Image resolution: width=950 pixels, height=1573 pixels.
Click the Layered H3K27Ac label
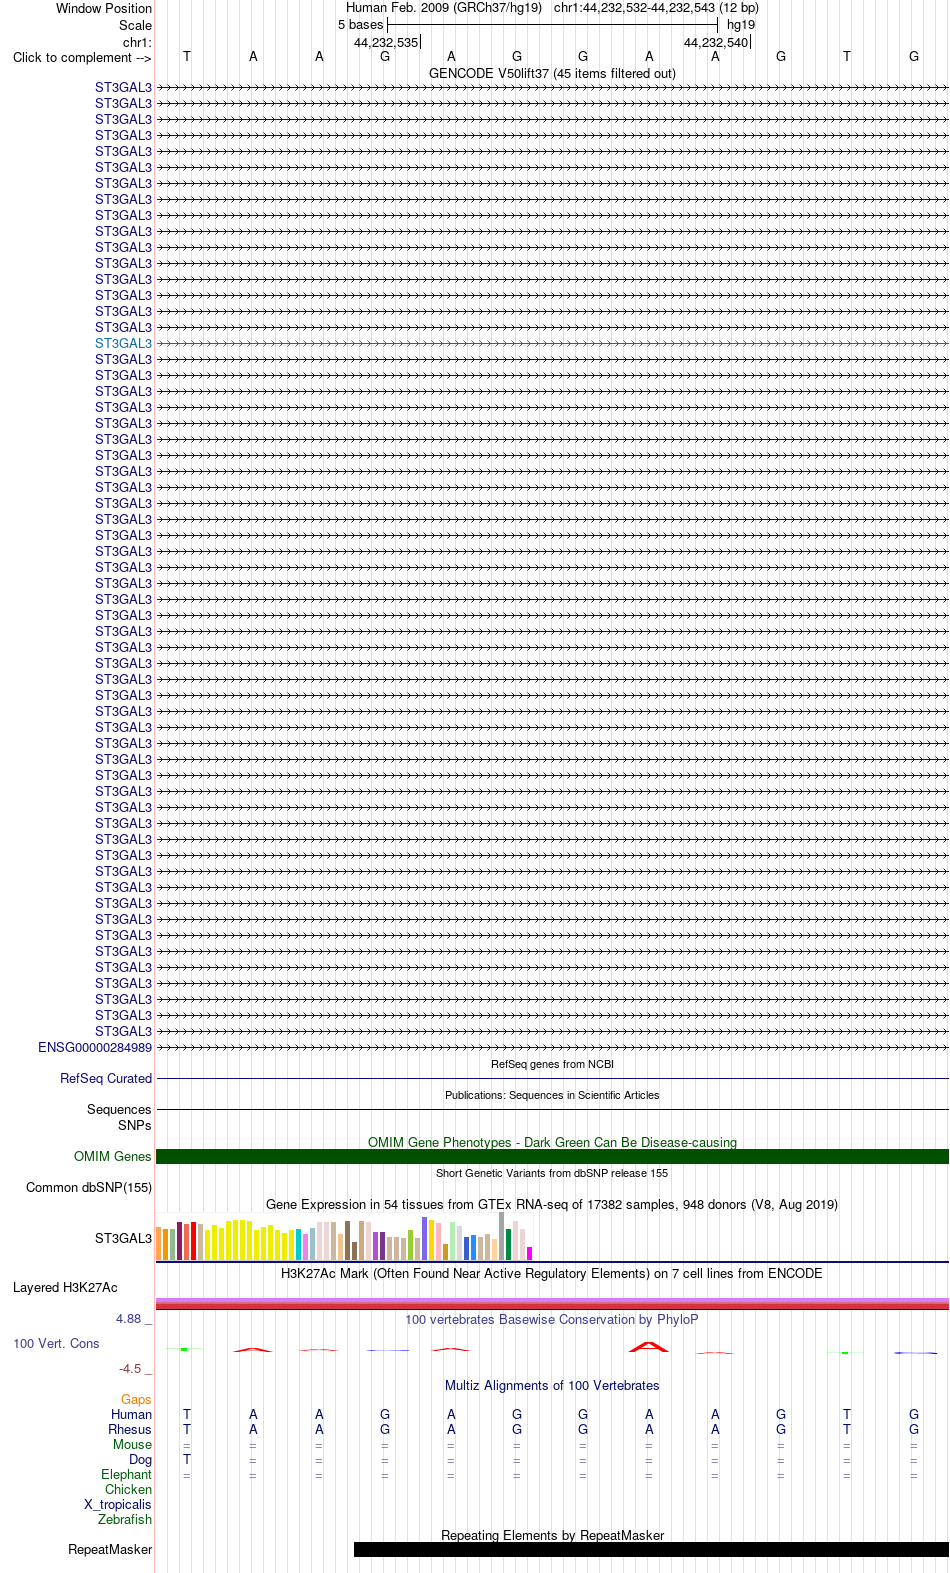[65, 1287]
